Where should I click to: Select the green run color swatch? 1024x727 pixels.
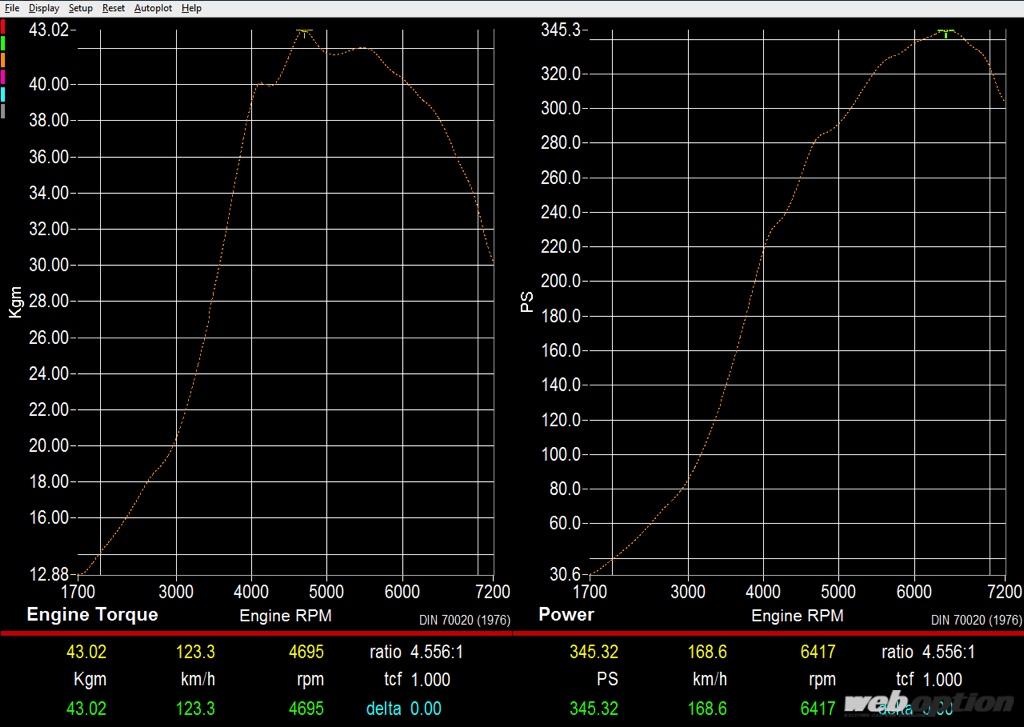click(x=4, y=43)
